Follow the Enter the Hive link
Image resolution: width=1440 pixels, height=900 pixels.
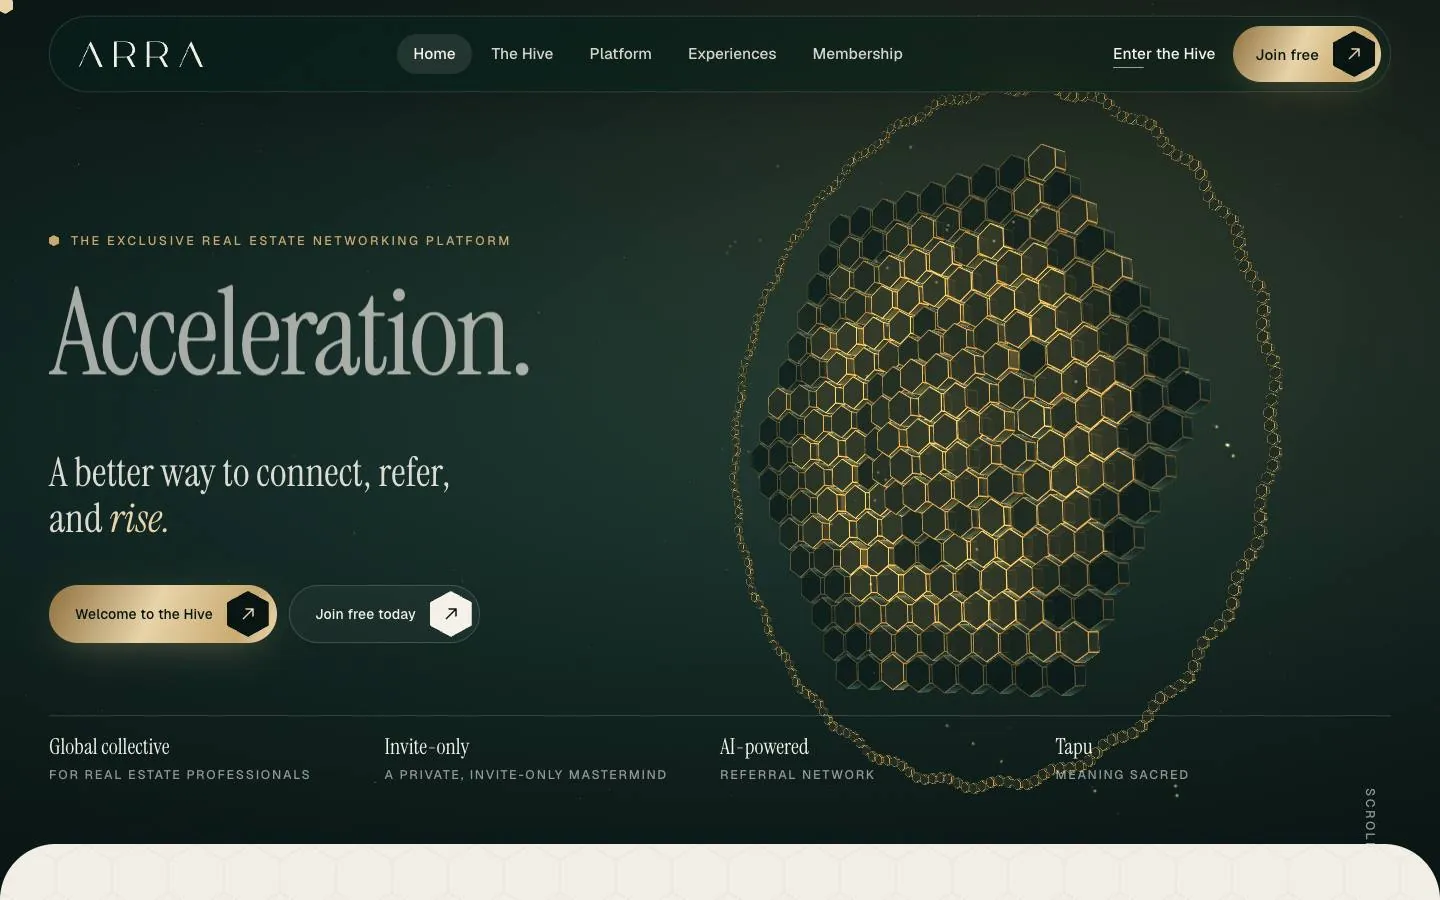1164,55
